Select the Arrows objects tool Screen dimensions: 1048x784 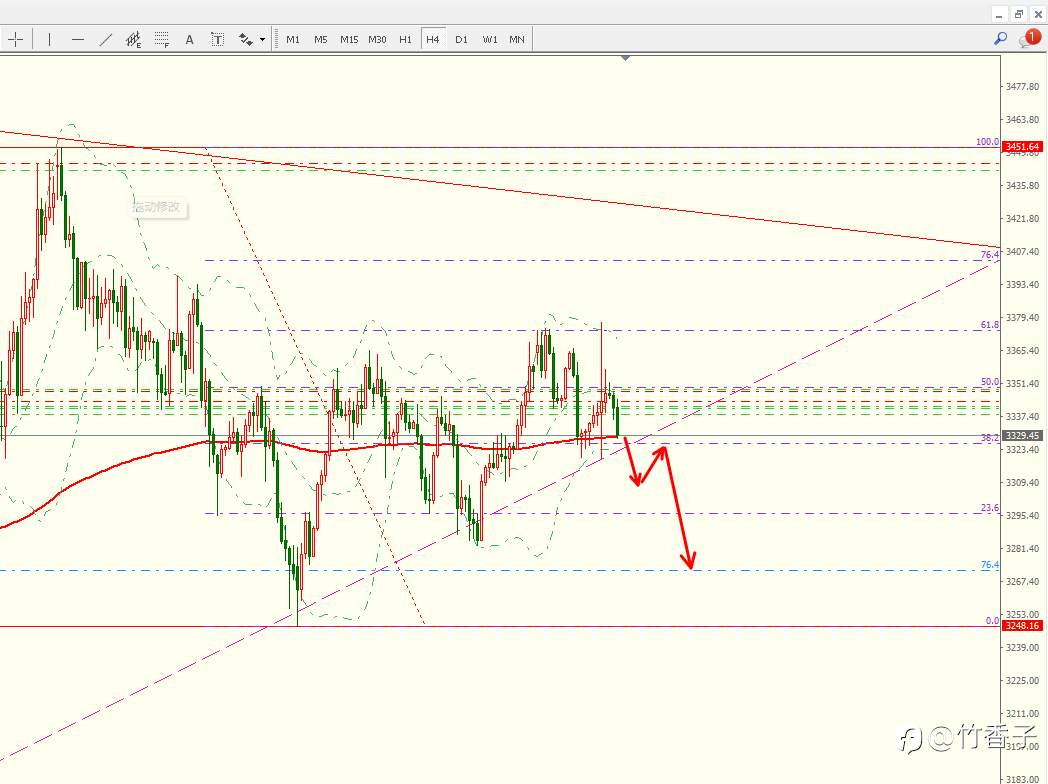coord(245,39)
